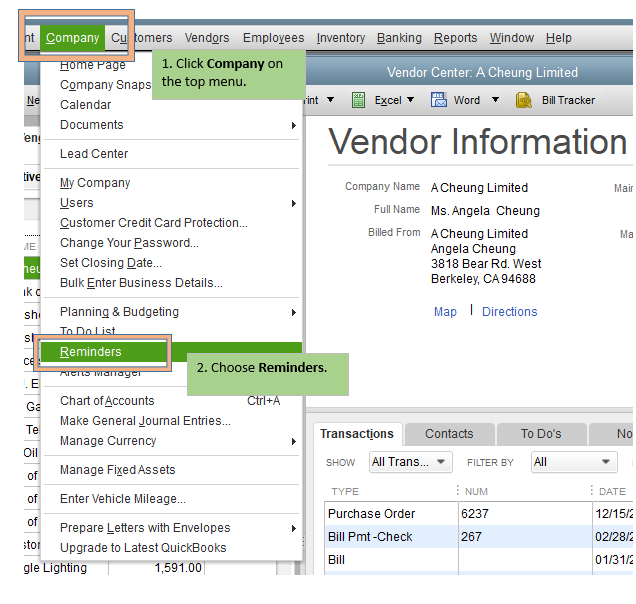Screen dimensions: 636x604
Task: Open the Company menu
Action: click(x=73, y=38)
